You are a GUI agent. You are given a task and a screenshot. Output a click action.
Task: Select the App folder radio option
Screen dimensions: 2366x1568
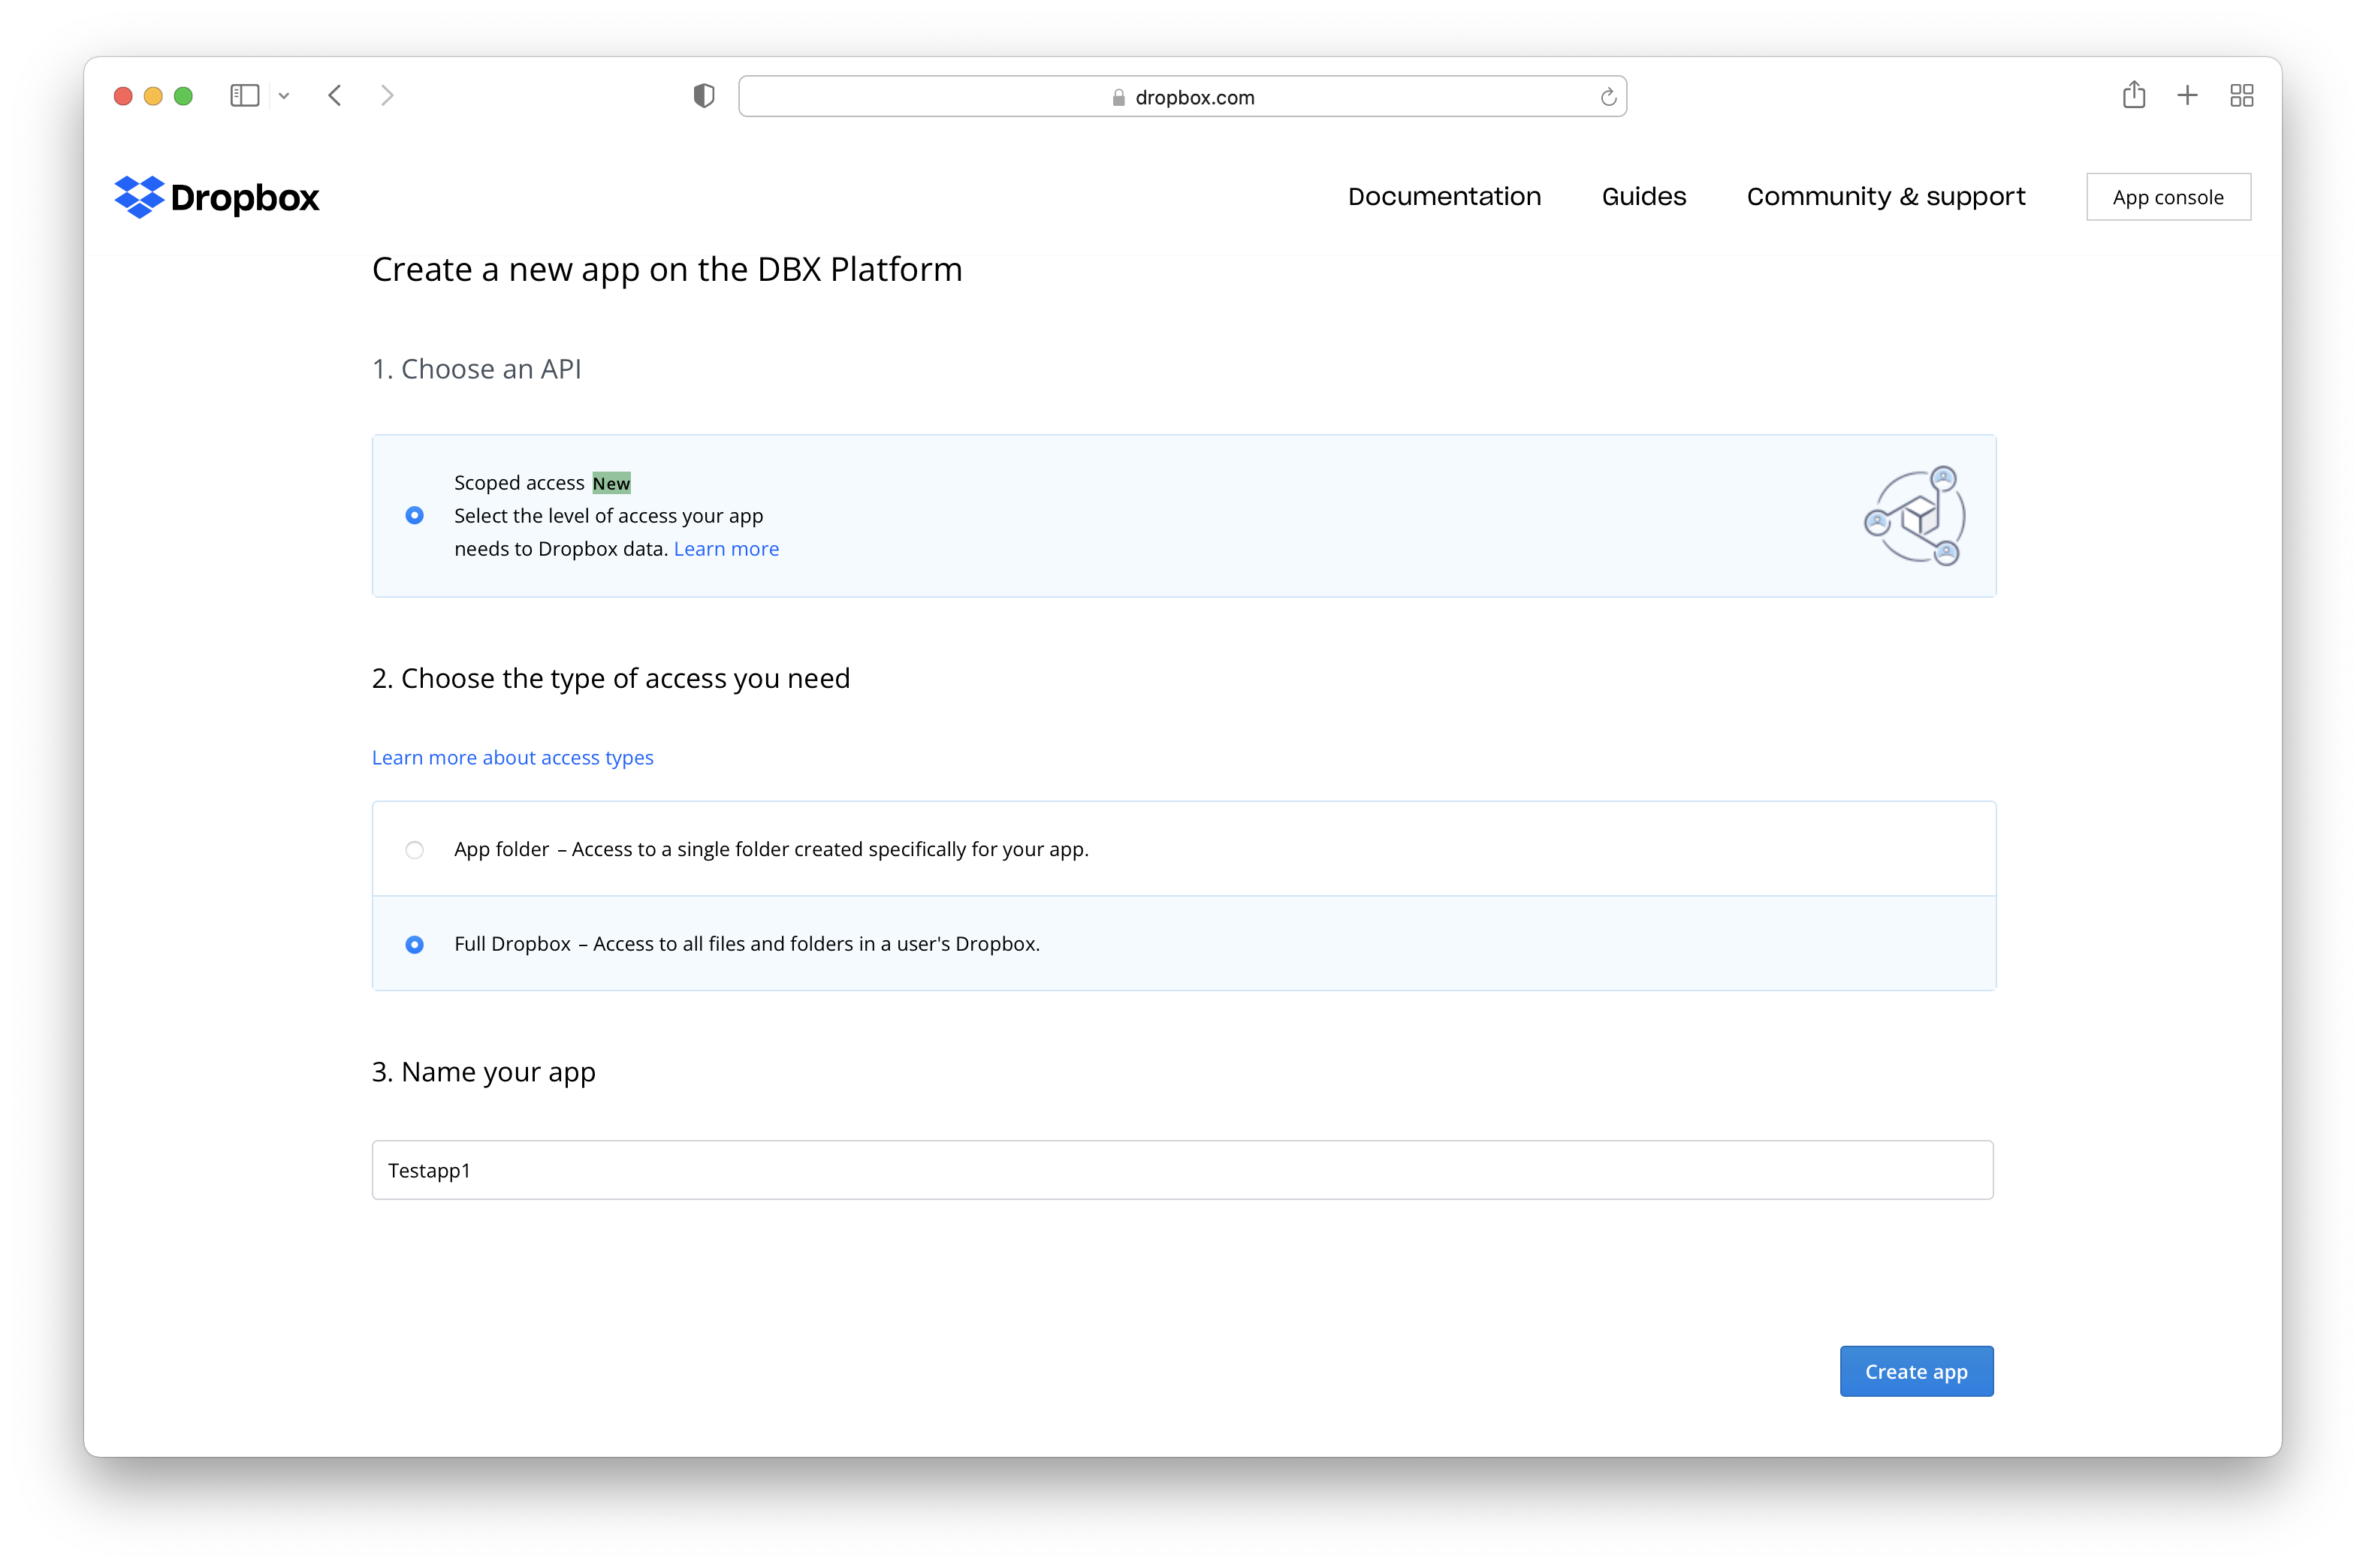coord(414,850)
